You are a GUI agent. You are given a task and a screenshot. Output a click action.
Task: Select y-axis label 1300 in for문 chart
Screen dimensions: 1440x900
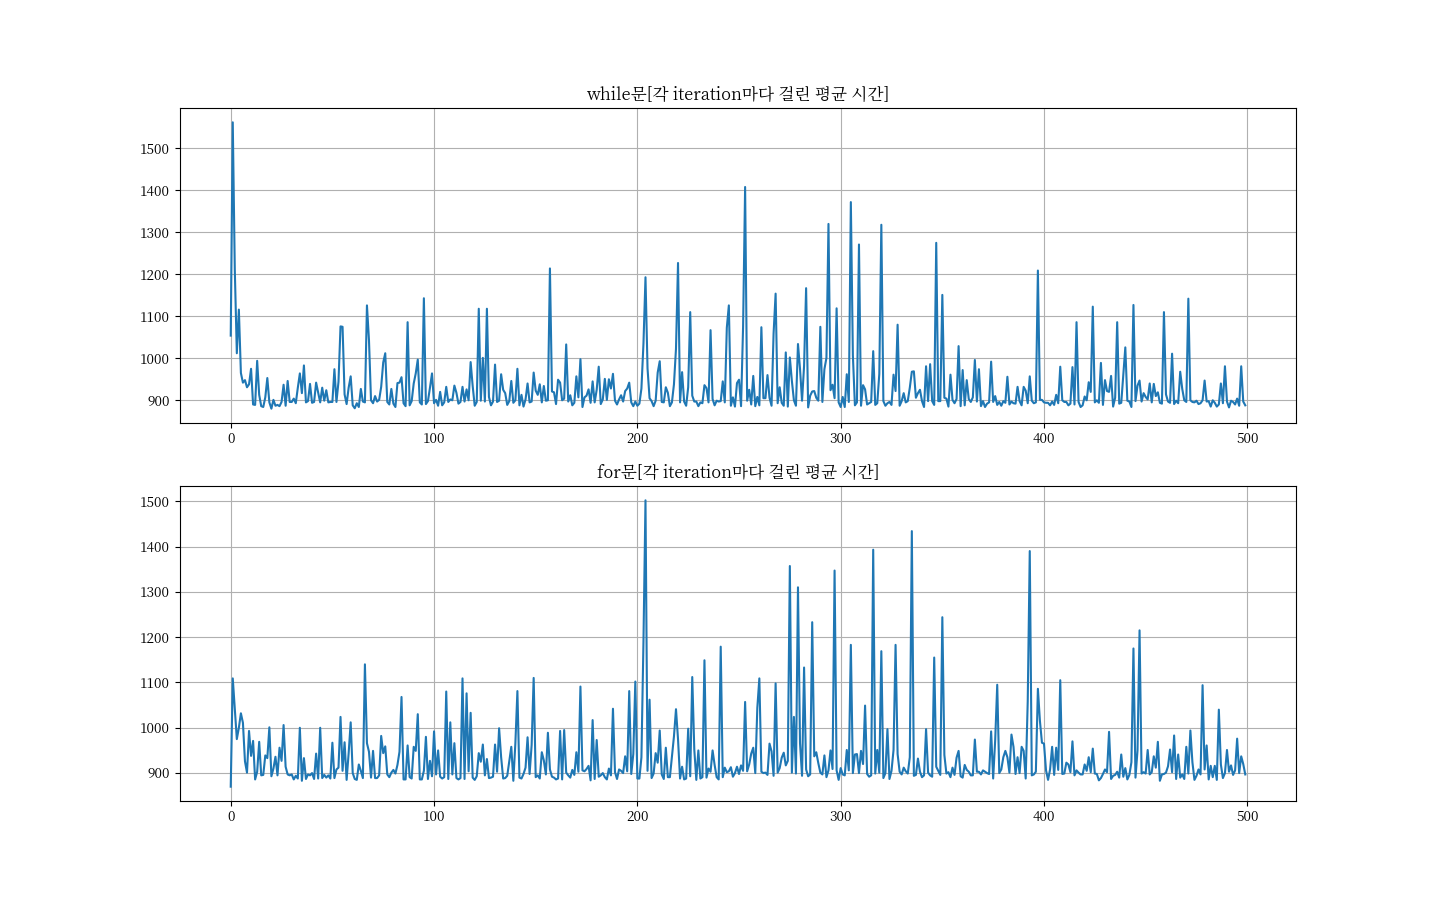155,593
